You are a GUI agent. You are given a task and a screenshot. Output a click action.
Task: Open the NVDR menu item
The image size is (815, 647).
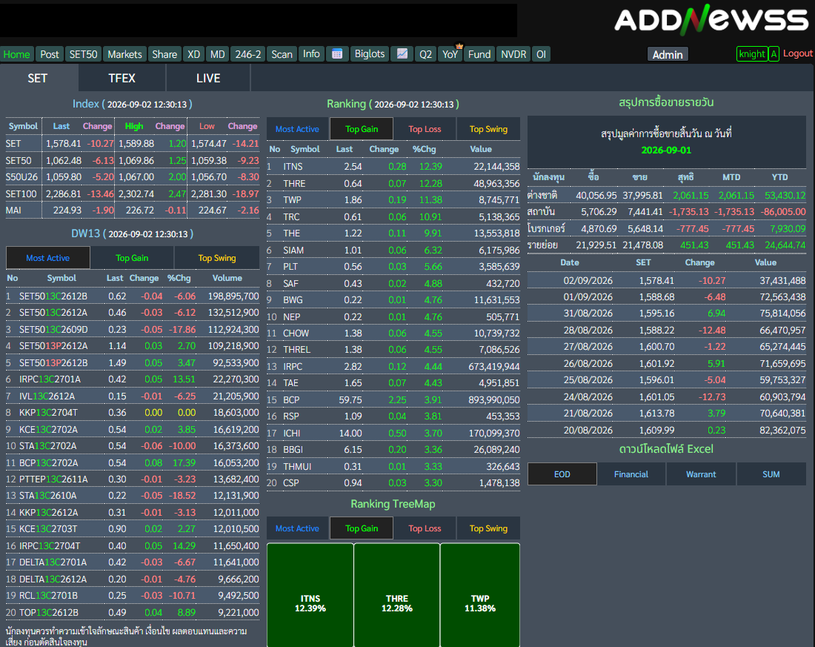coord(514,54)
